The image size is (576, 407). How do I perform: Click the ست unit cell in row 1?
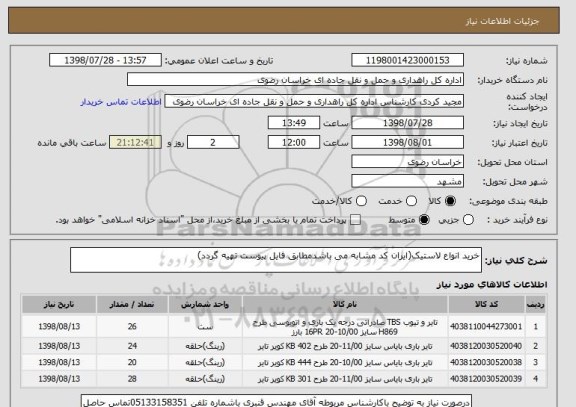[x=205, y=327]
